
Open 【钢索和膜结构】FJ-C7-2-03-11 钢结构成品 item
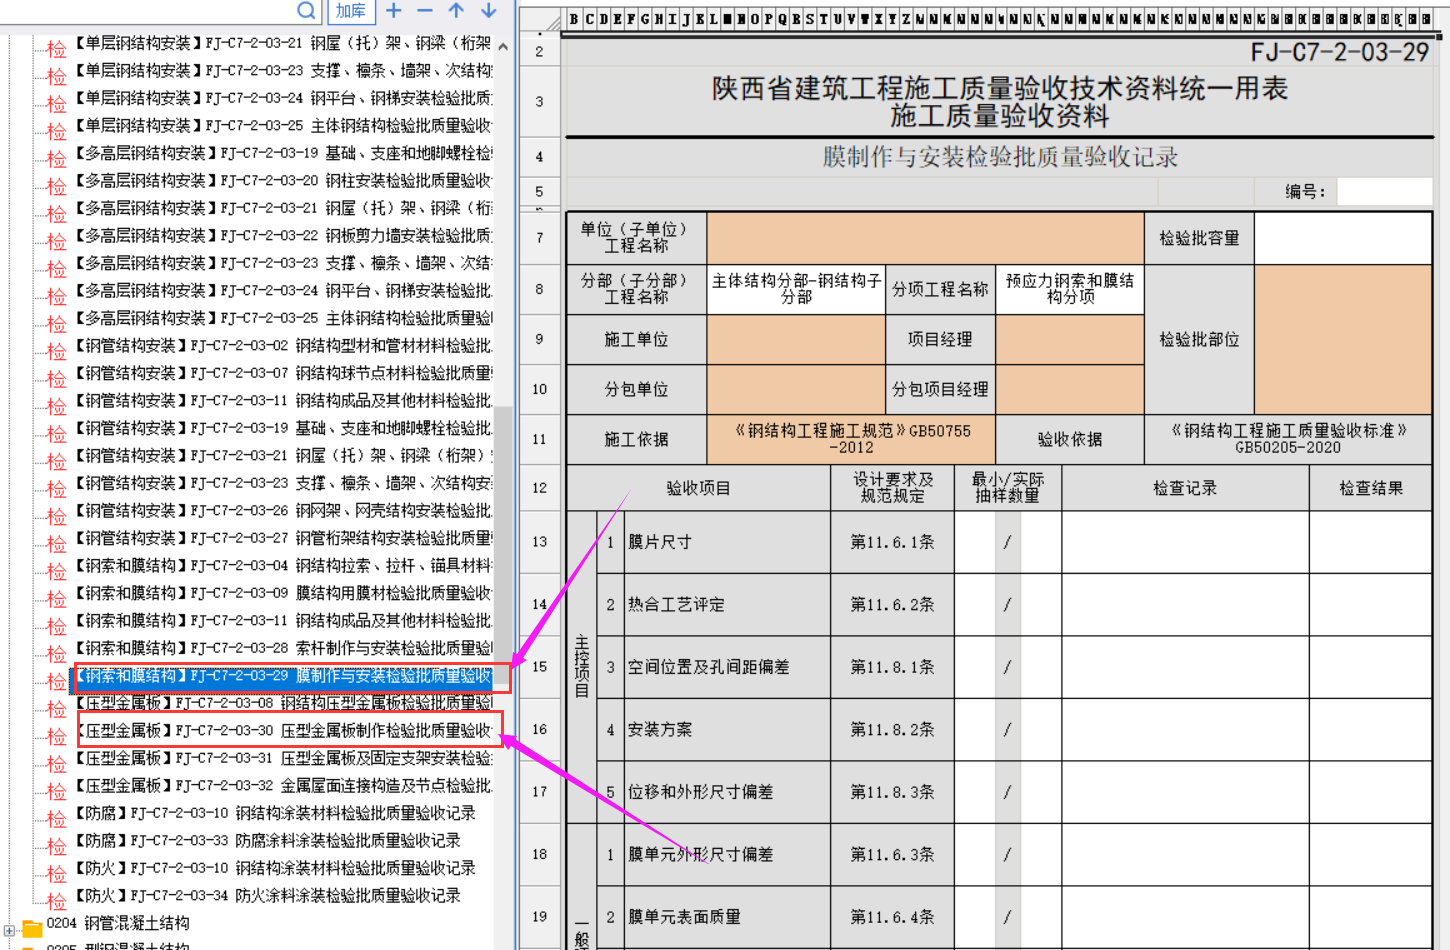[x=283, y=621]
